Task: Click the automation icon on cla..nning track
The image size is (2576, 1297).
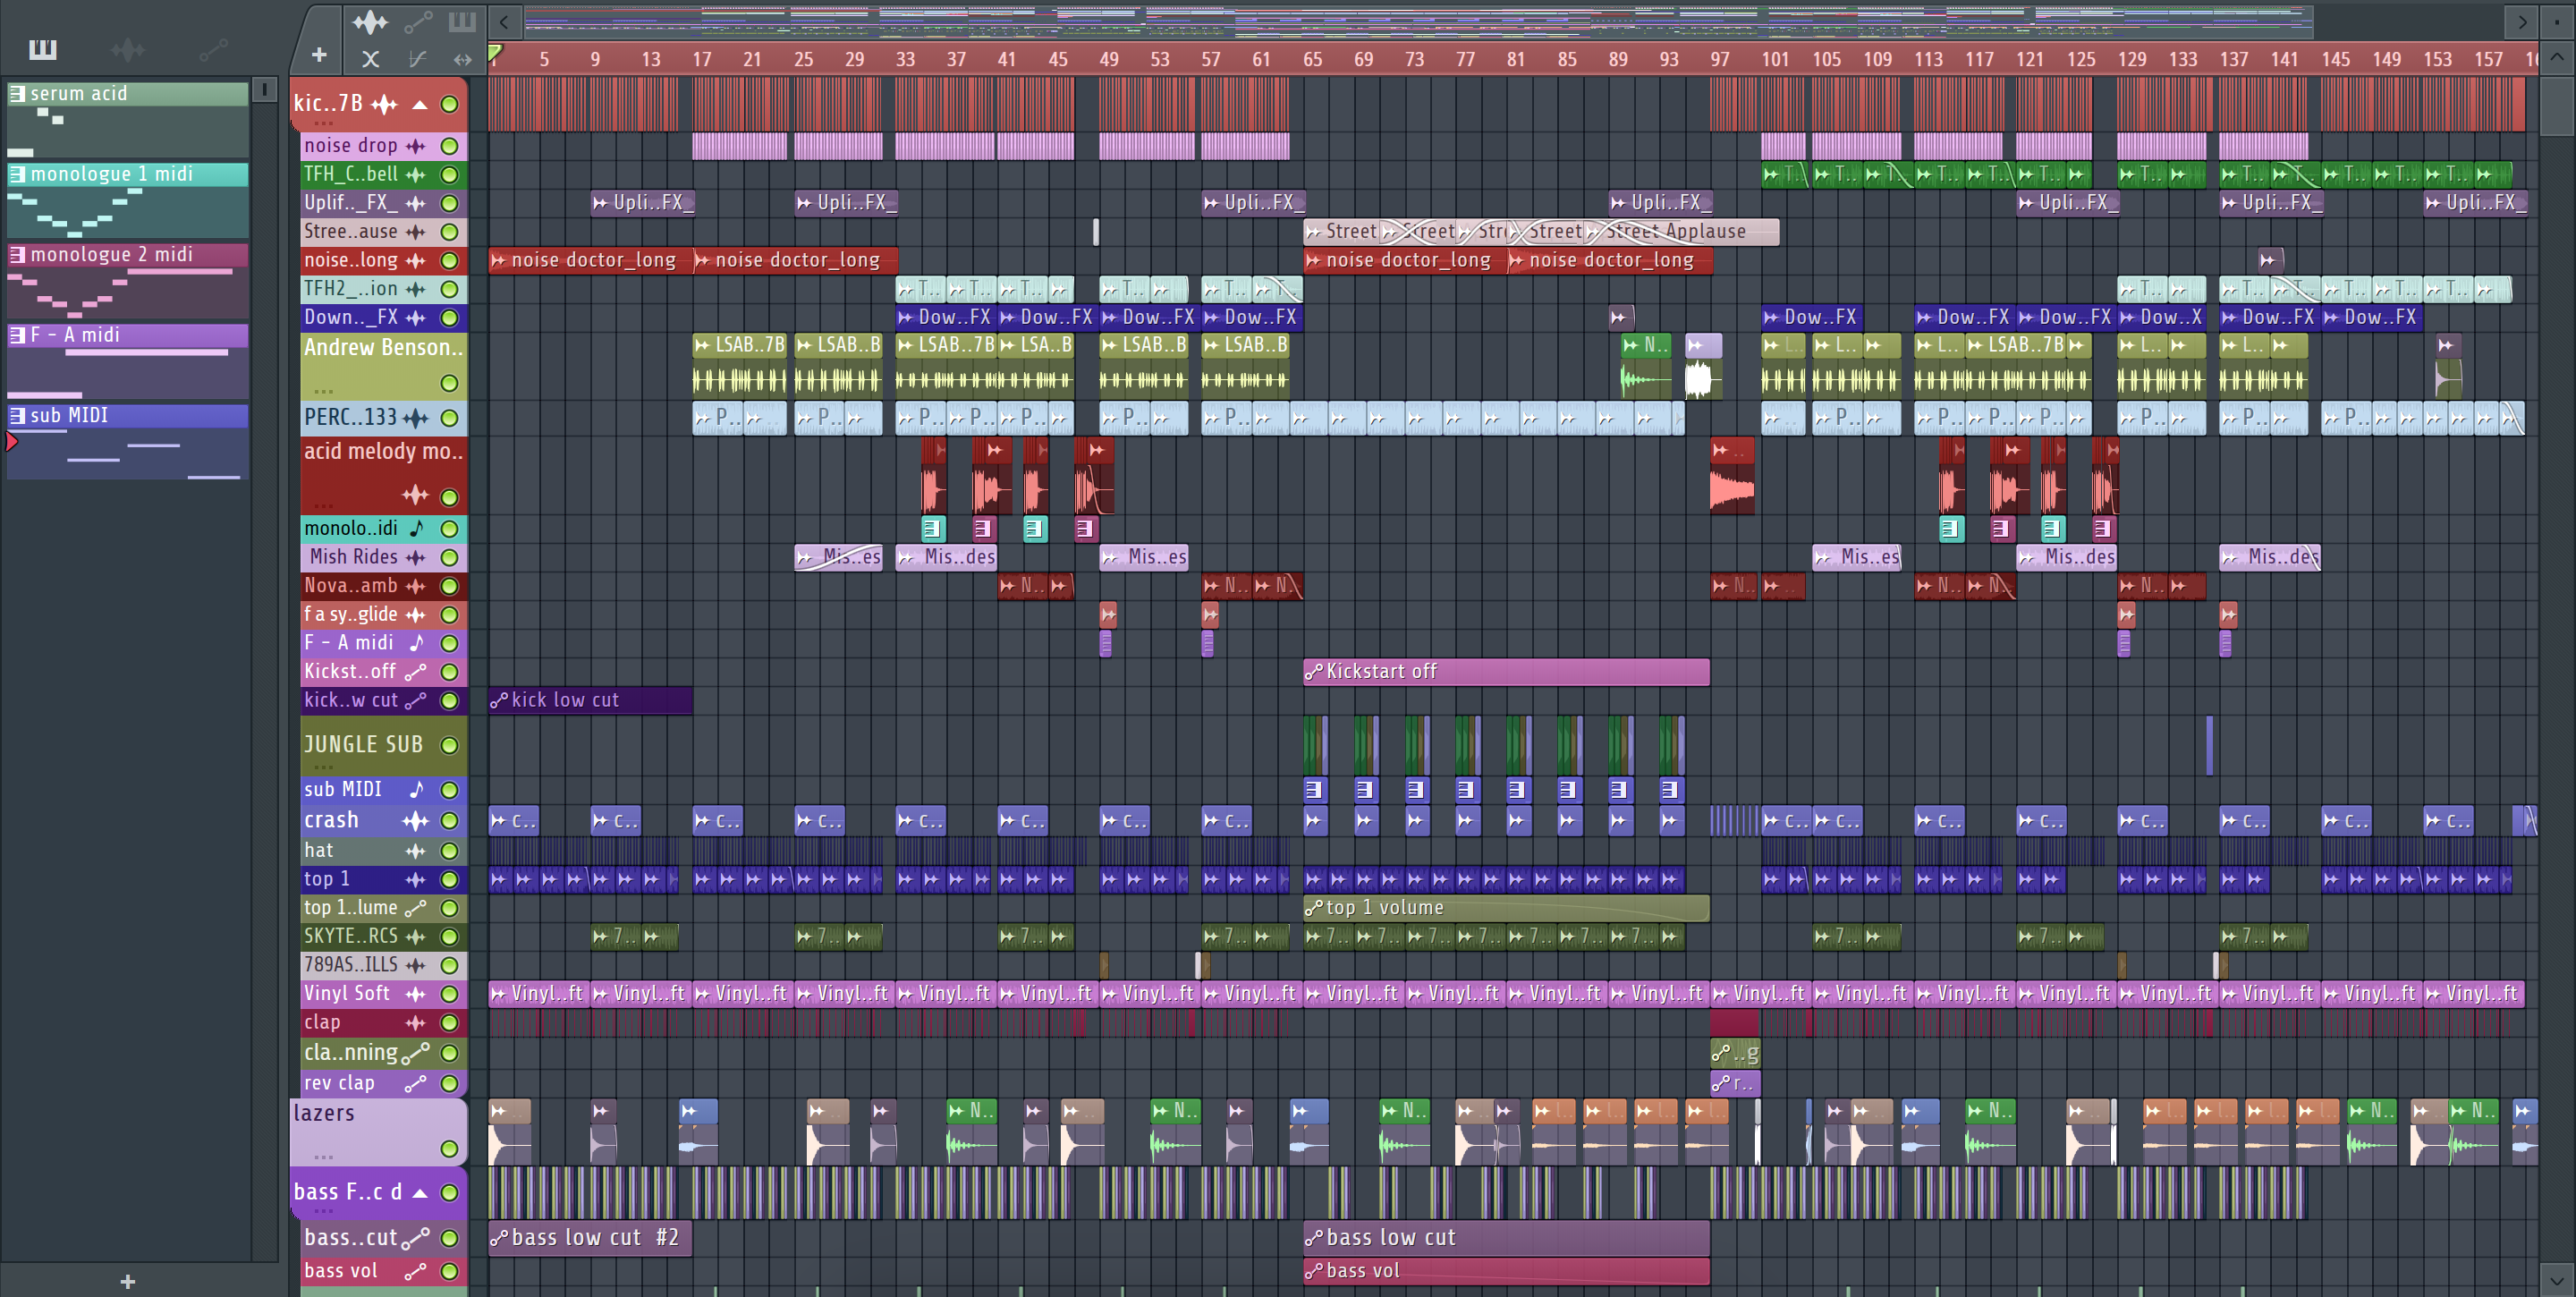Action: tap(416, 1053)
